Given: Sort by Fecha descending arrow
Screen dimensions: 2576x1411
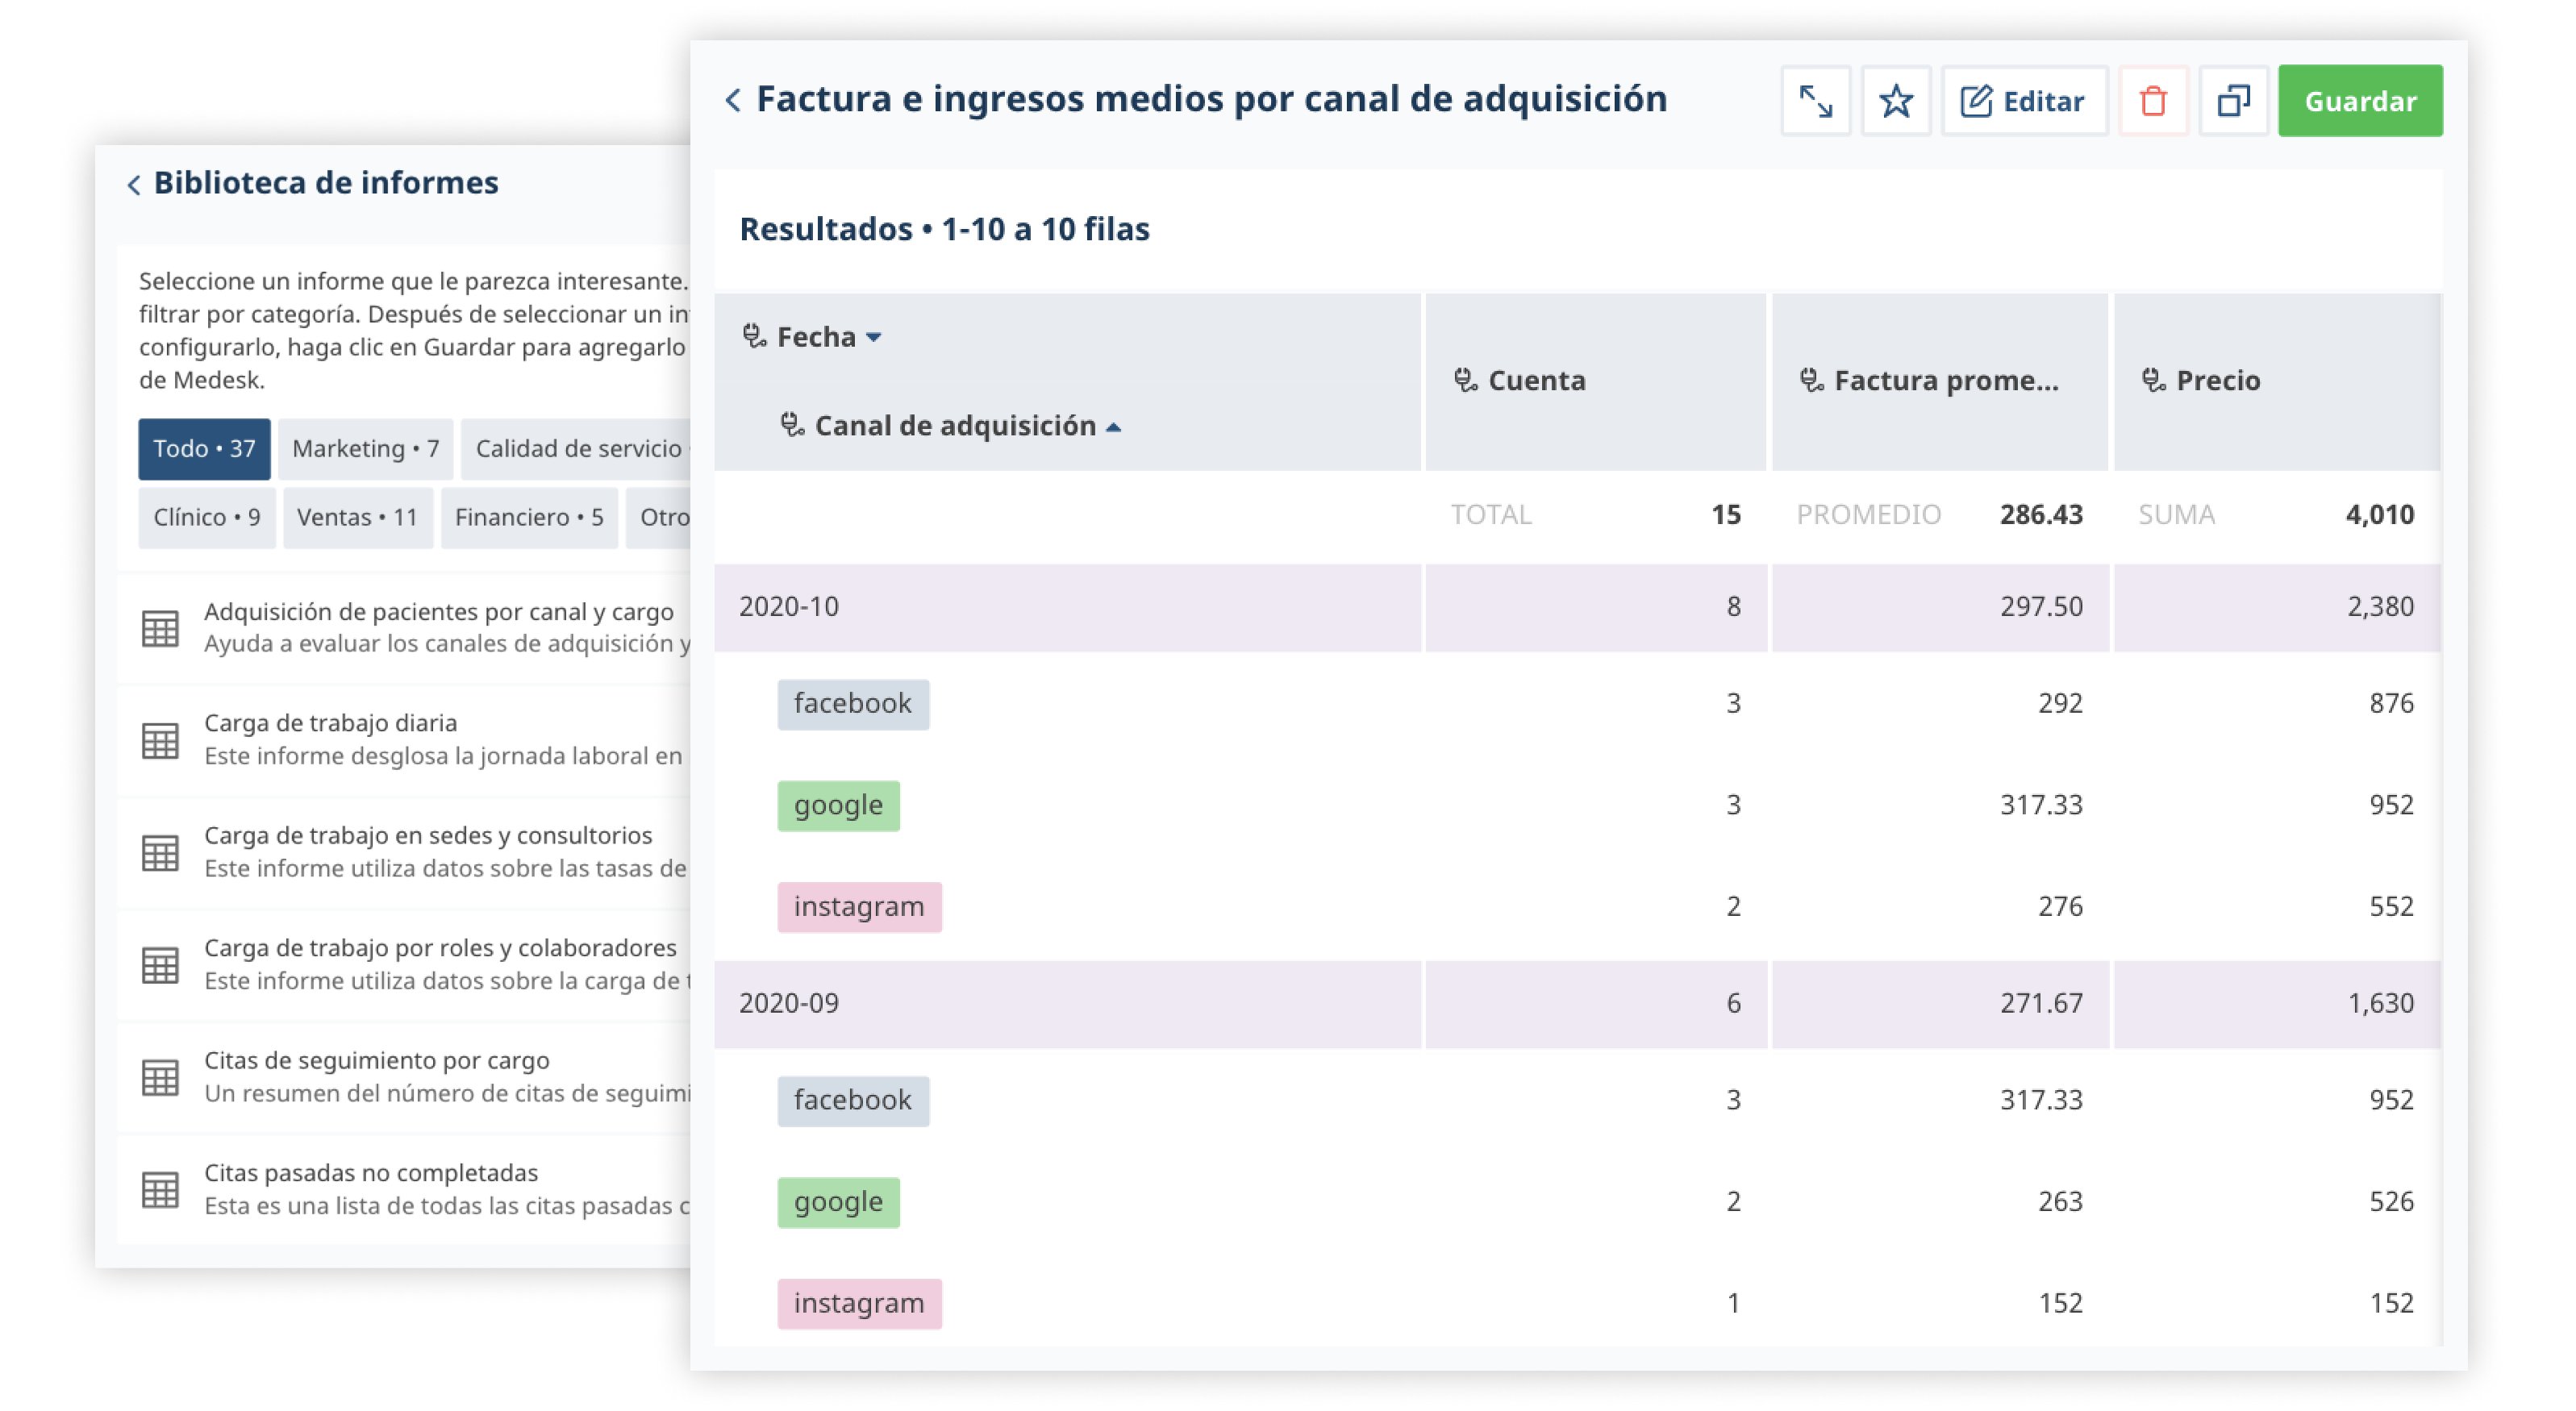Looking at the screenshot, I should click(874, 338).
